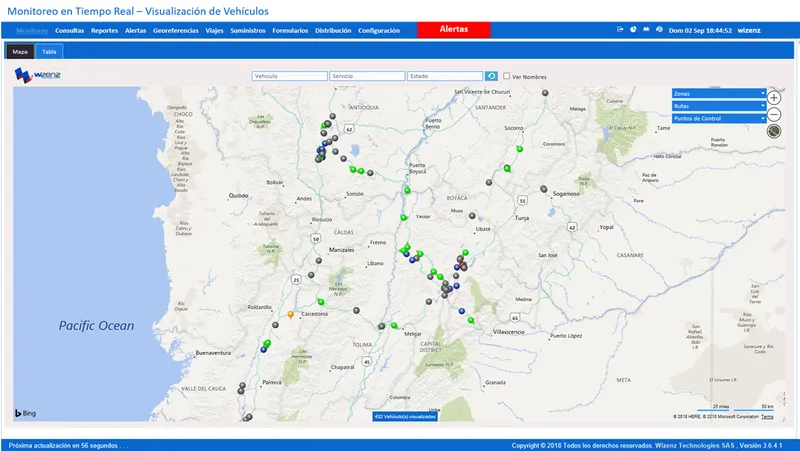Click the map zoom in plus button
This screenshot has width=800, height=451.
pos(774,97)
